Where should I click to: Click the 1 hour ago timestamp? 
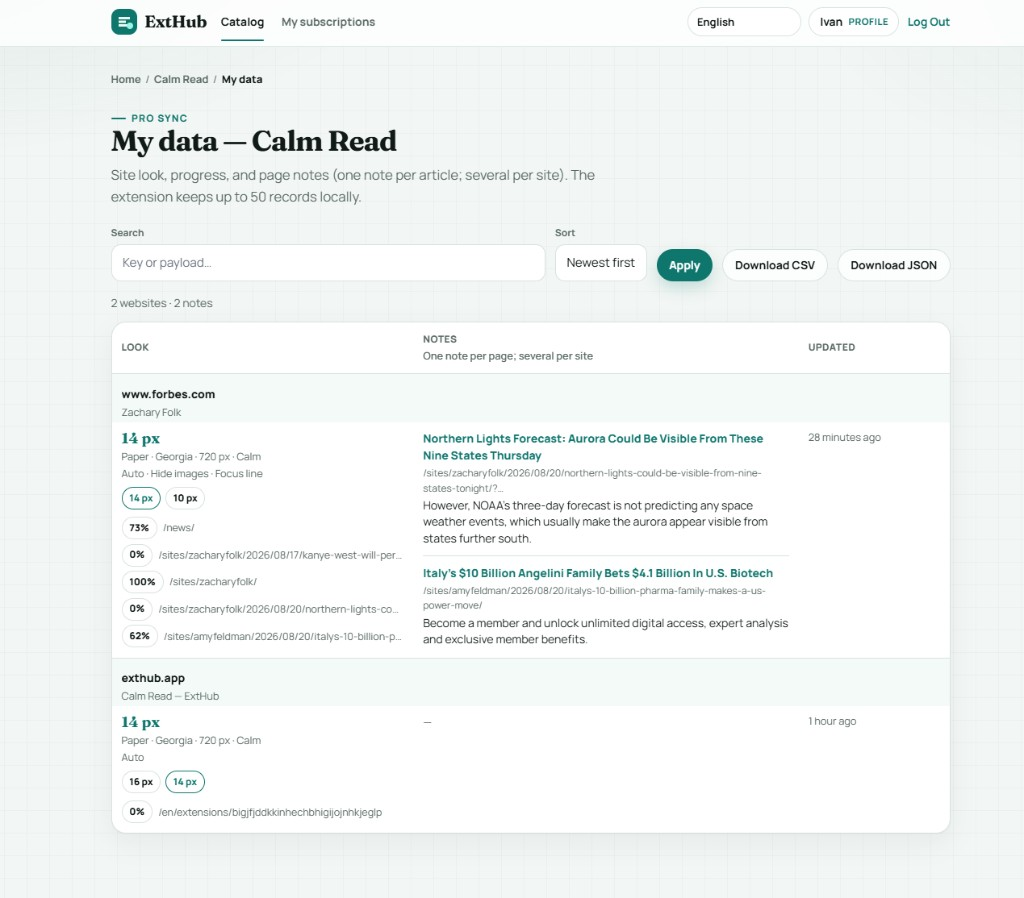[x=832, y=721]
